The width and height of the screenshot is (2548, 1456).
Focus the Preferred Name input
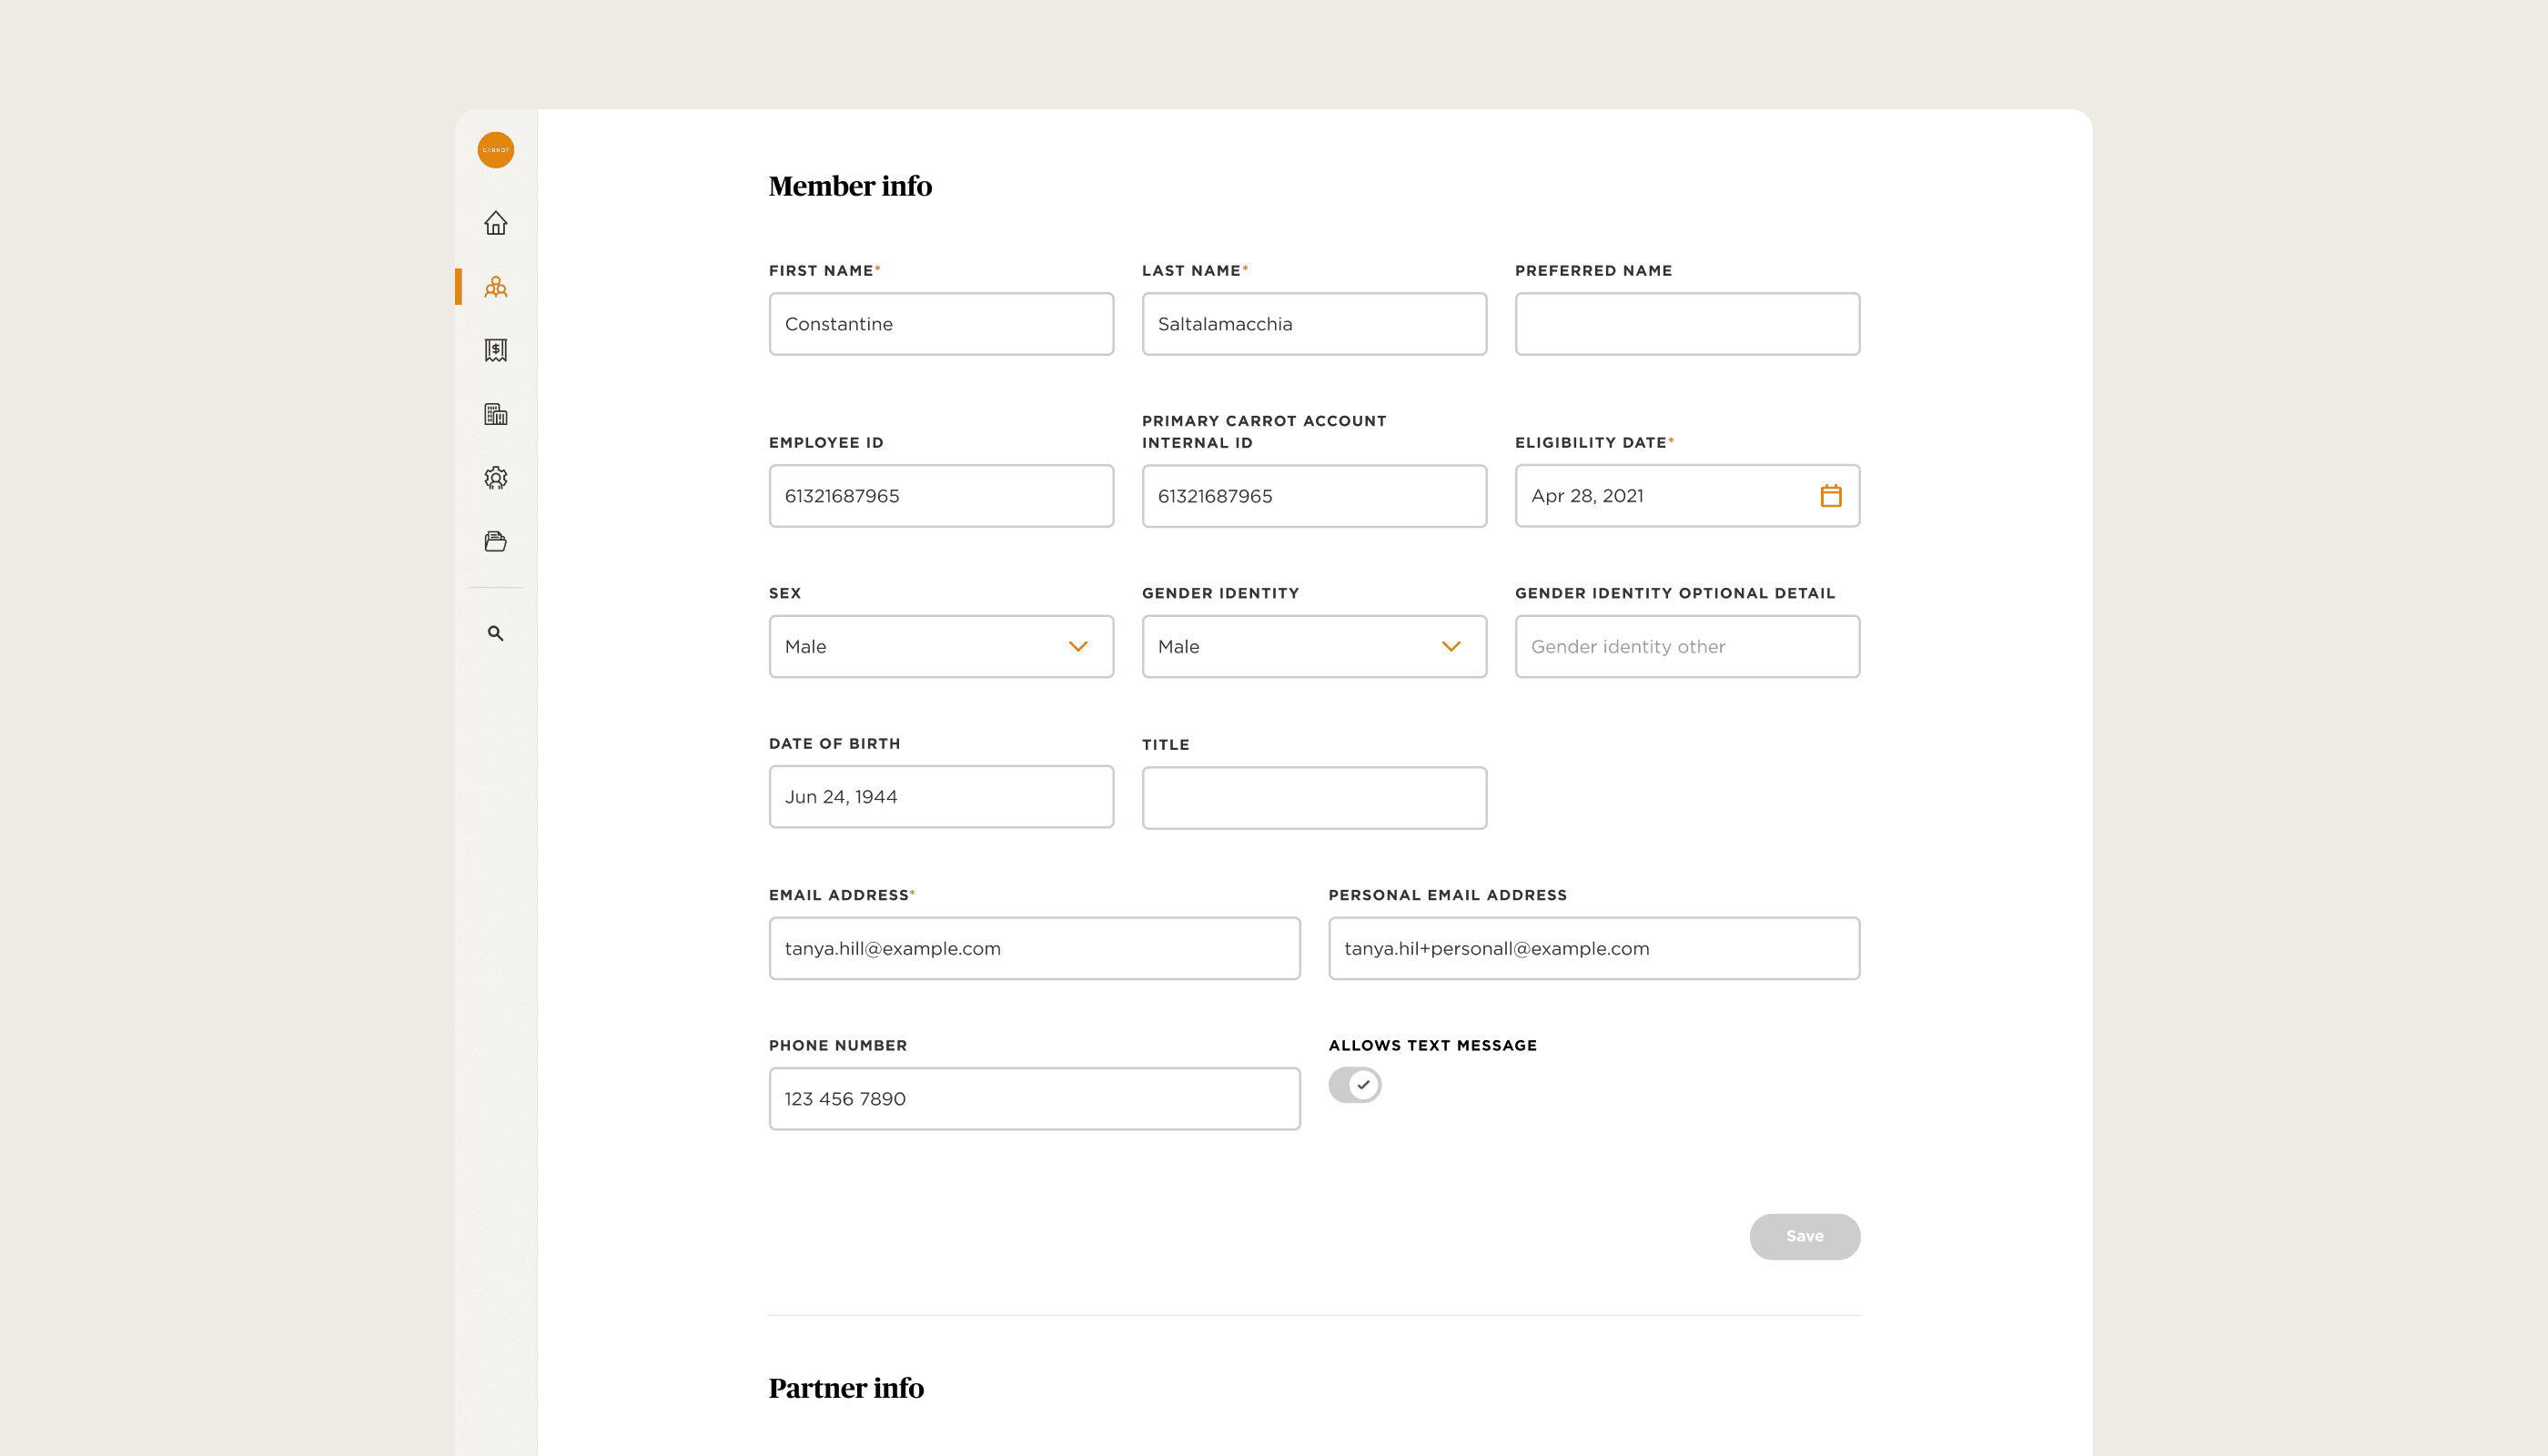point(1686,324)
